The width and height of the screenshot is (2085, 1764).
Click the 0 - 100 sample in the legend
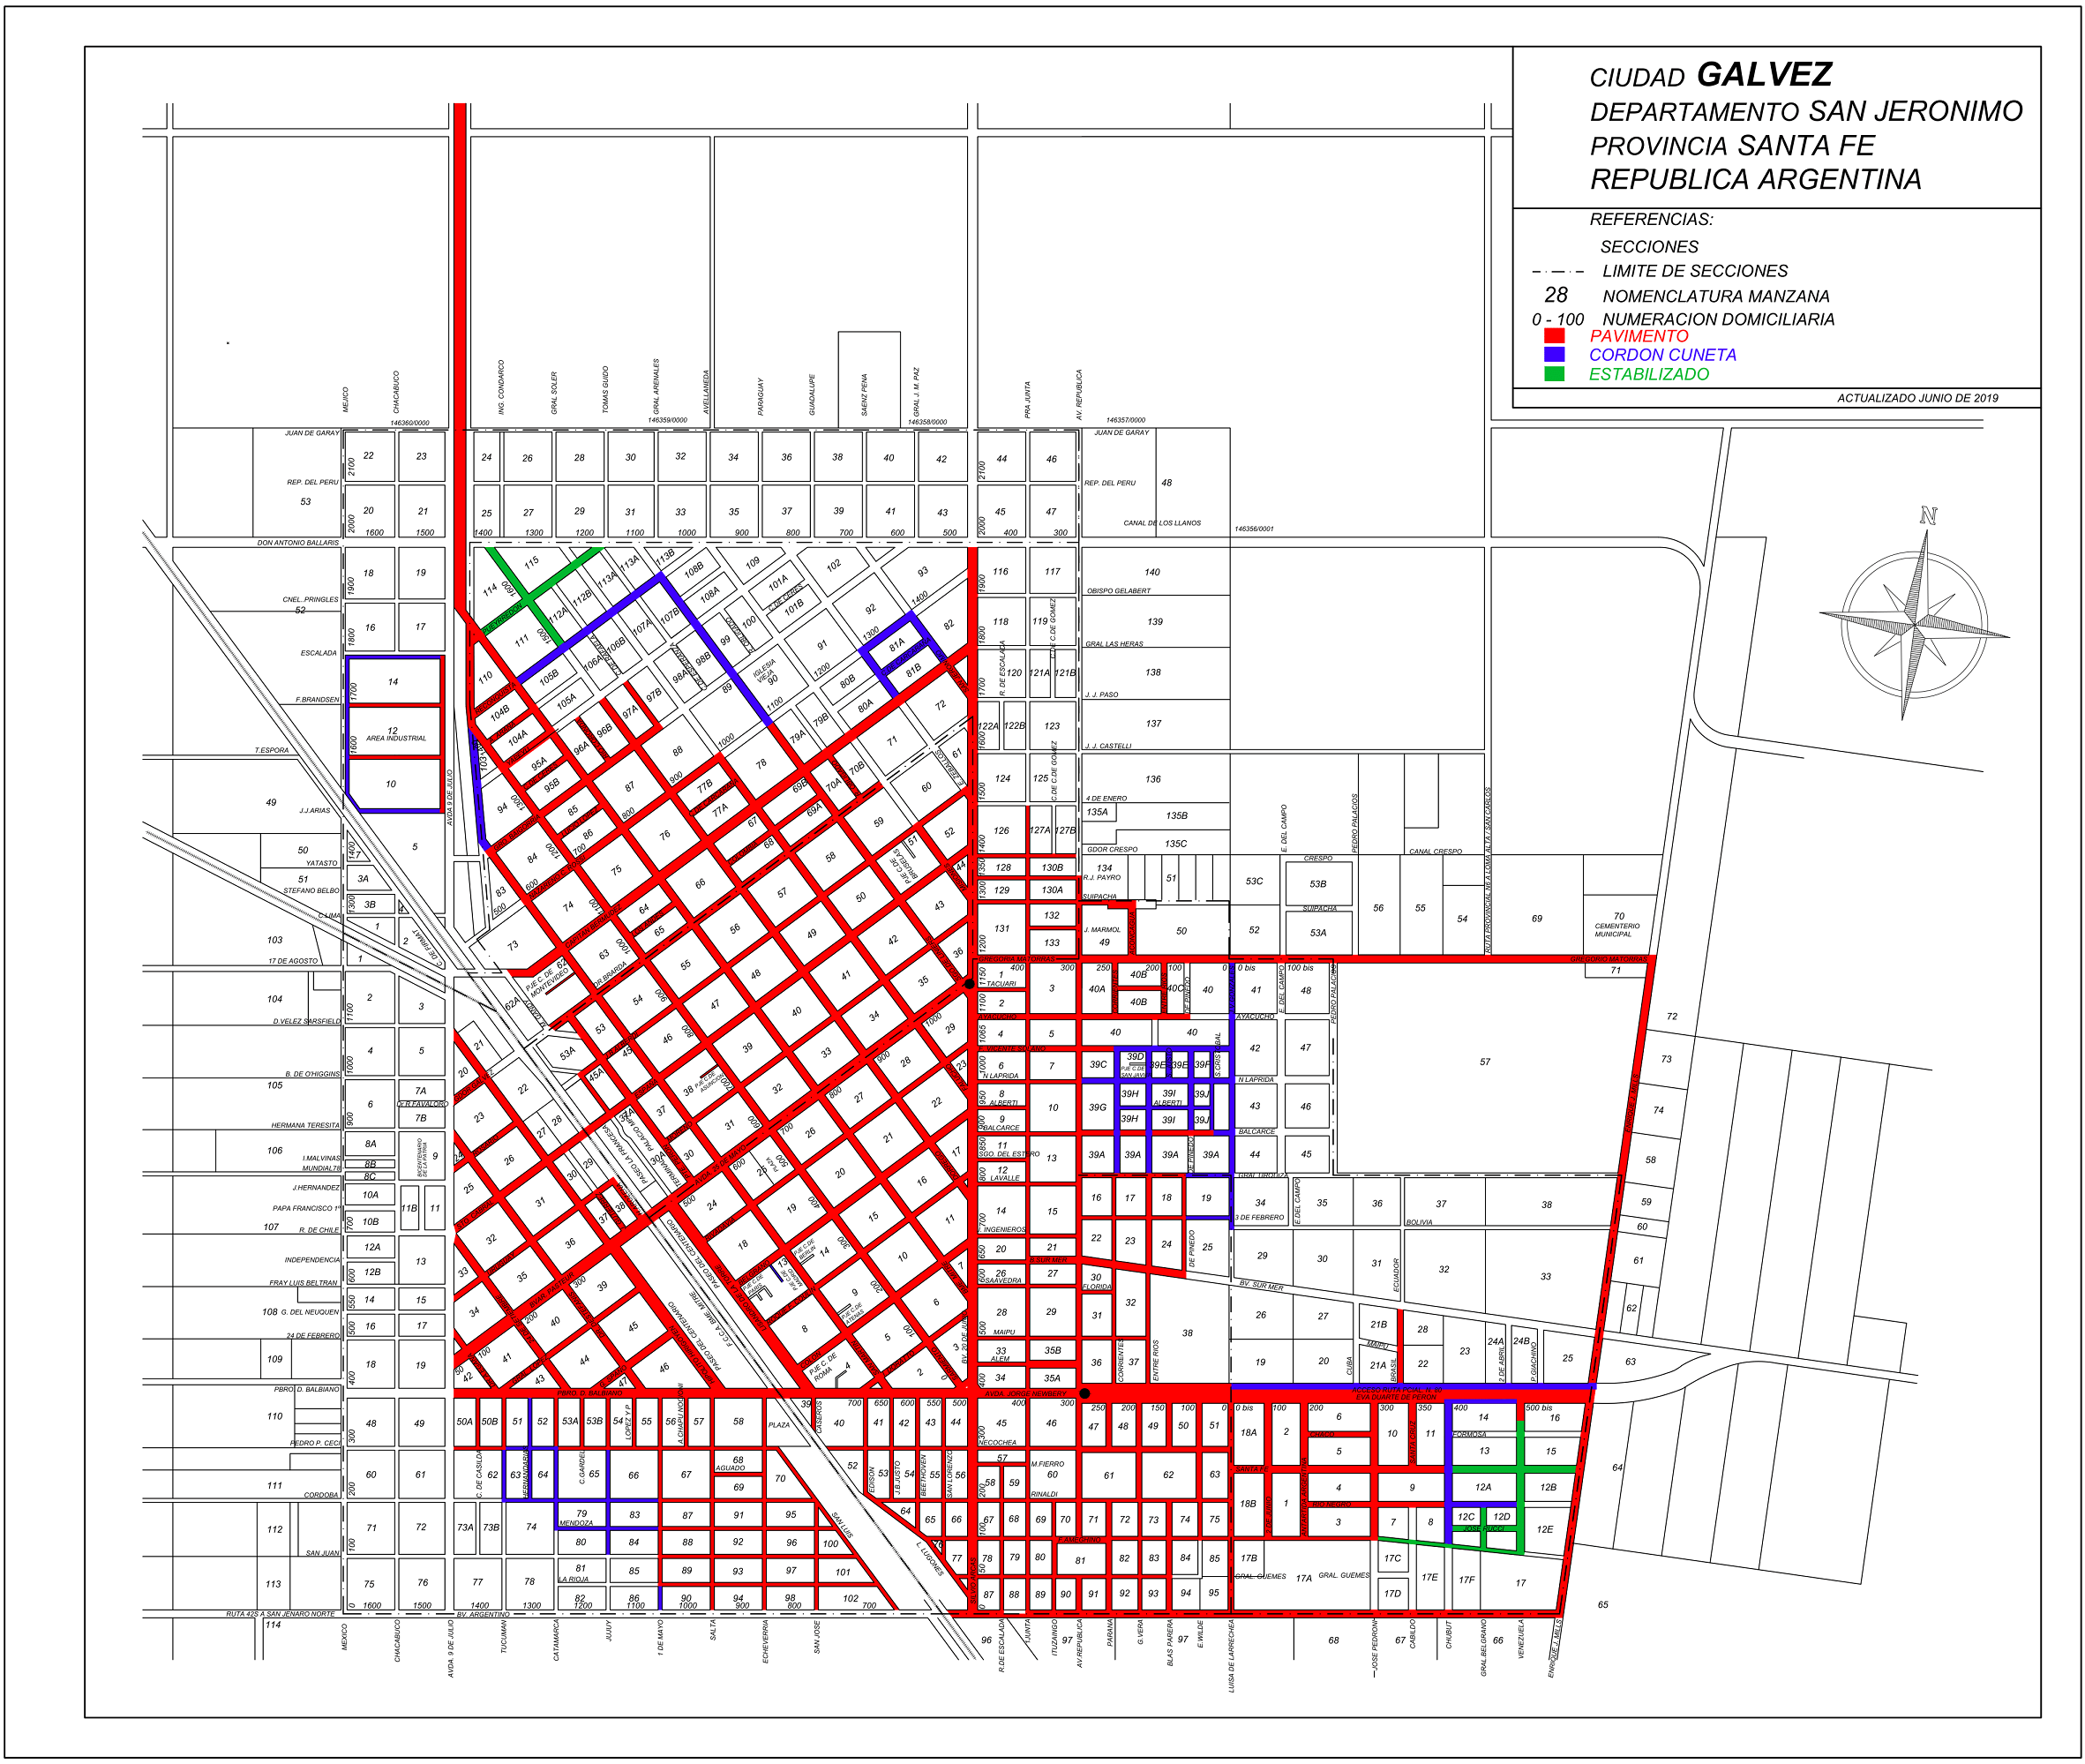pos(1557,320)
